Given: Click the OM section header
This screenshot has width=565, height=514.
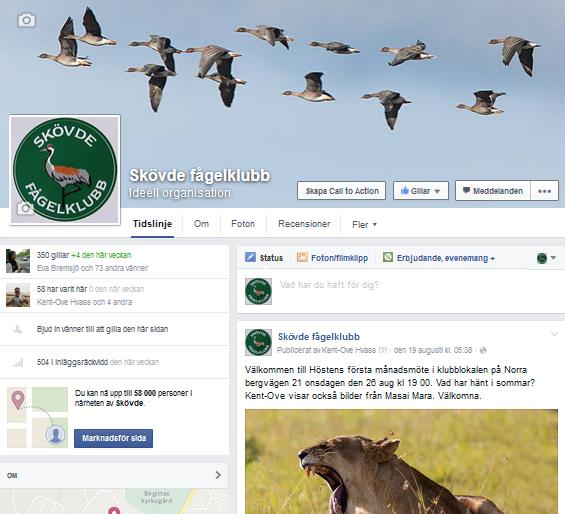Looking at the screenshot, I should tap(114, 475).
